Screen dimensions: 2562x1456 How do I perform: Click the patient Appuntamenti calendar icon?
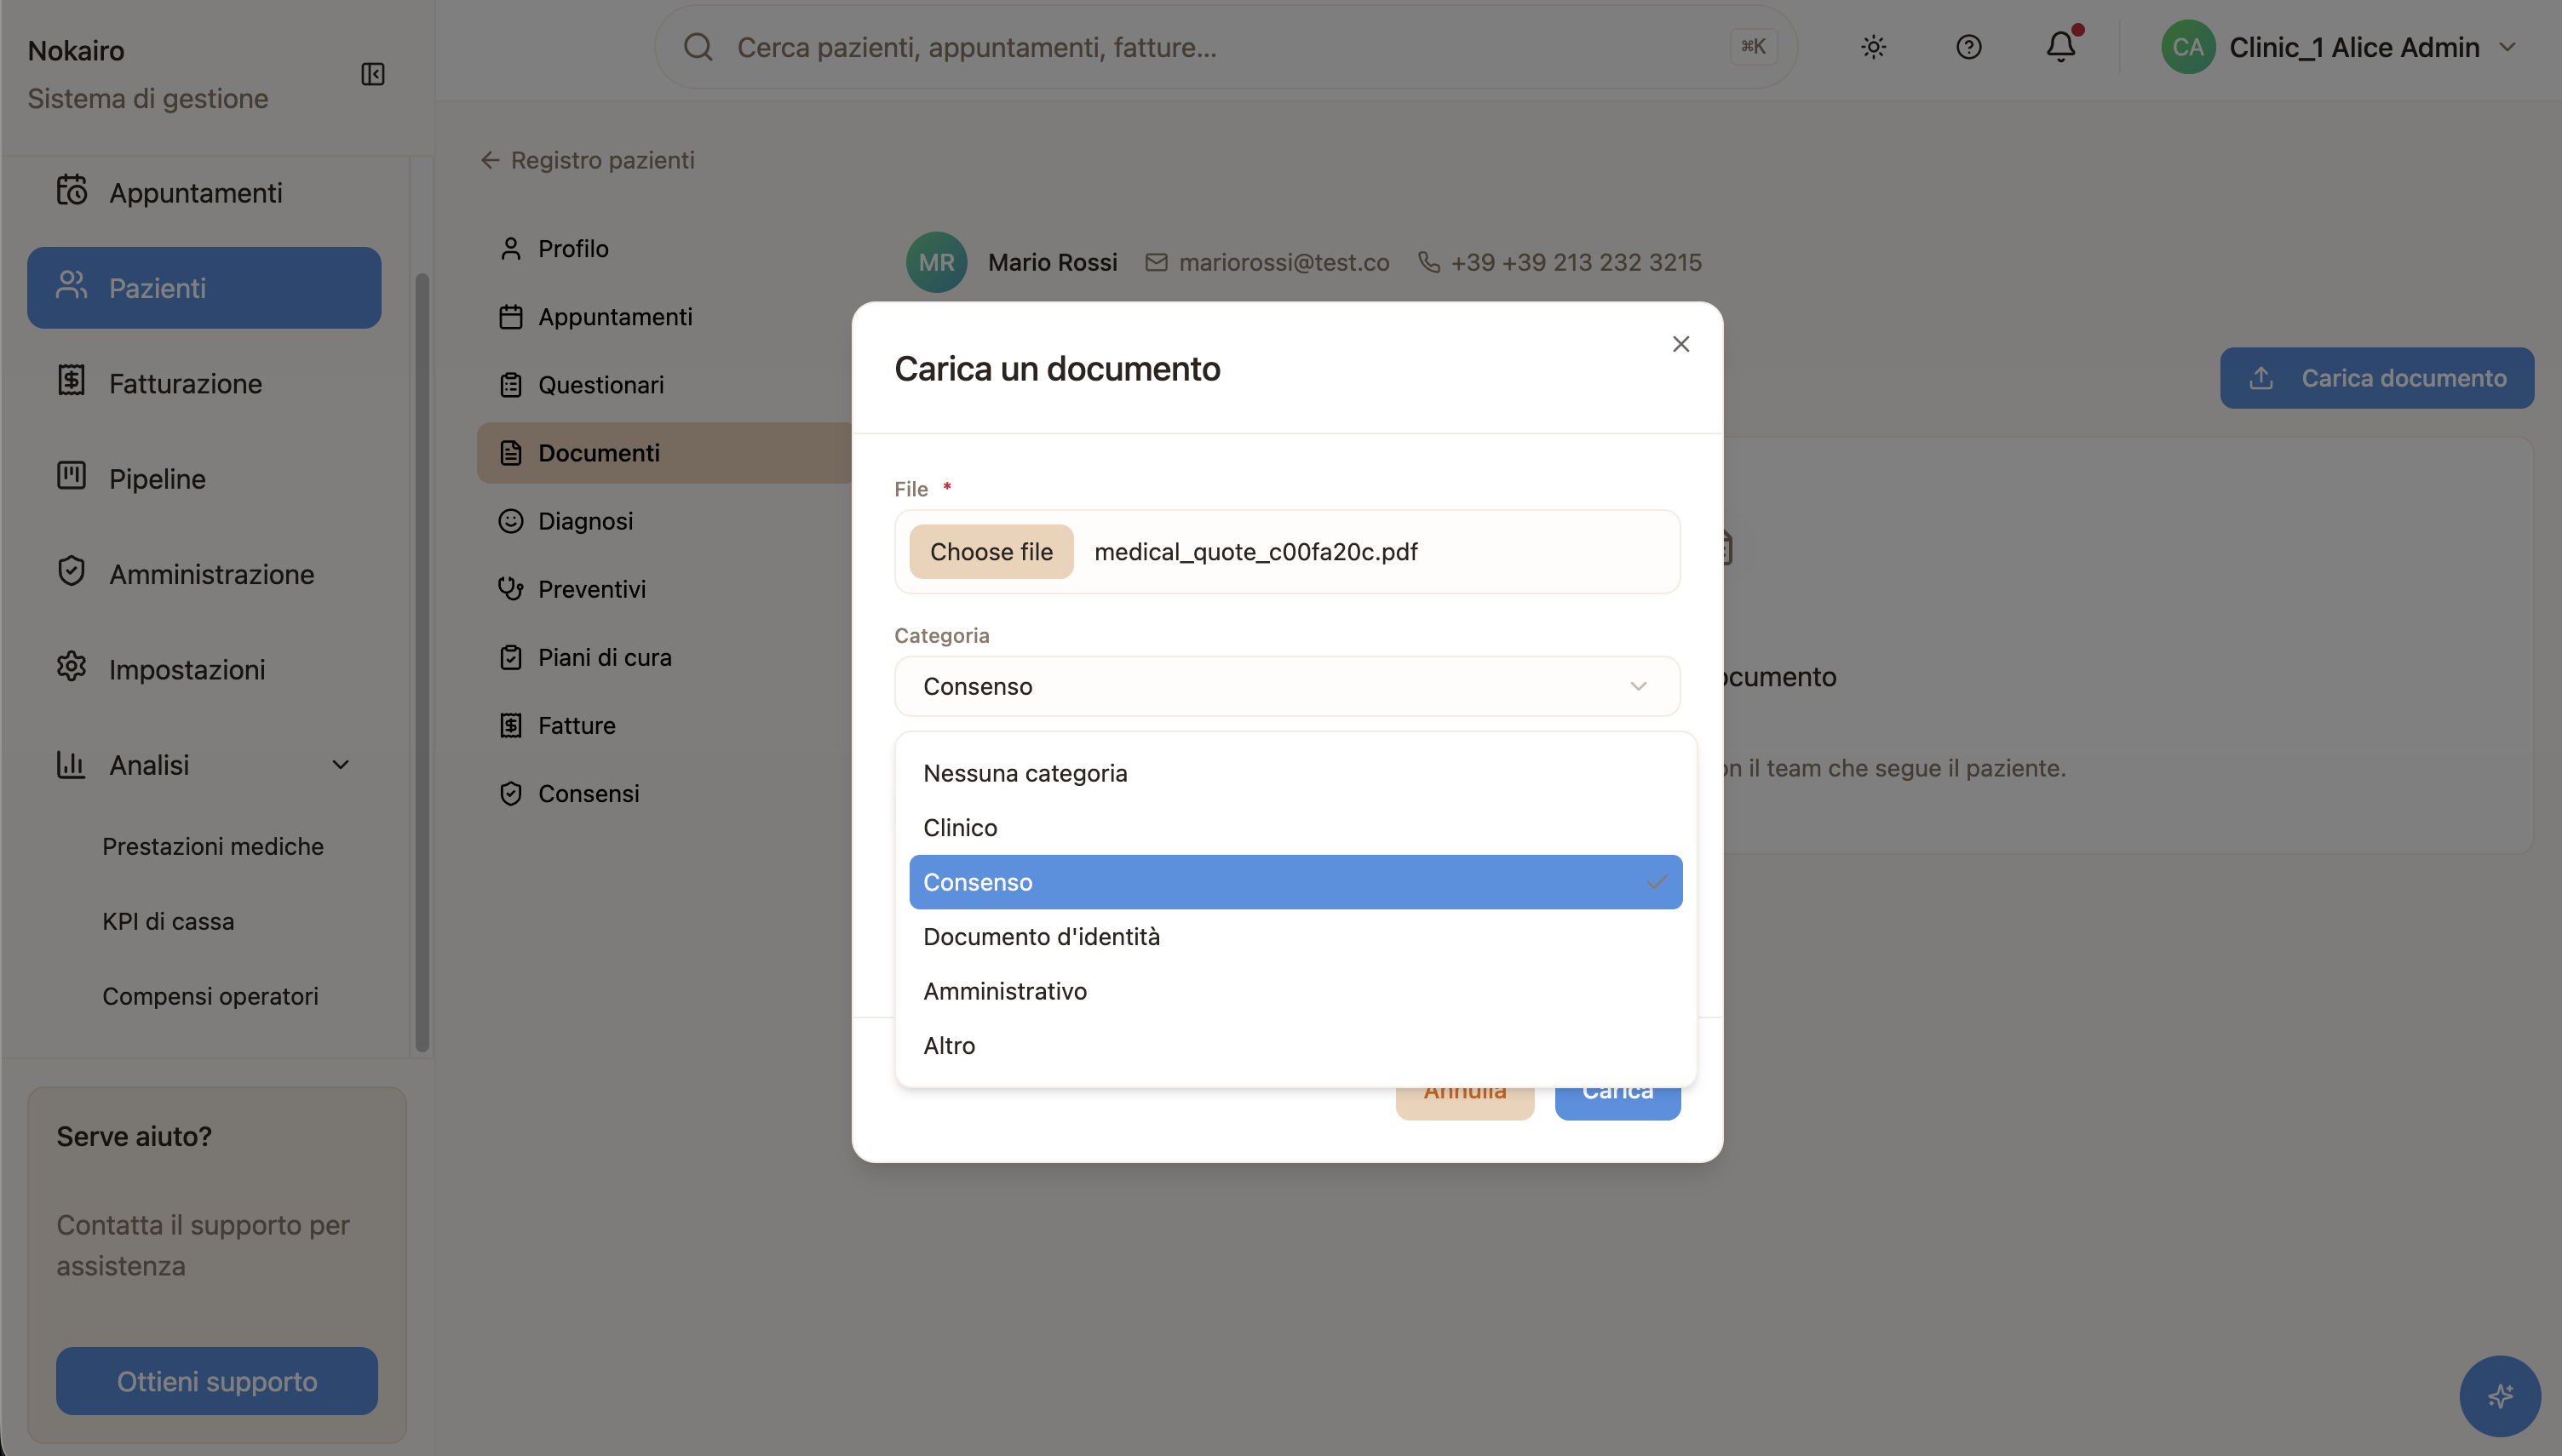click(x=511, y=316)
